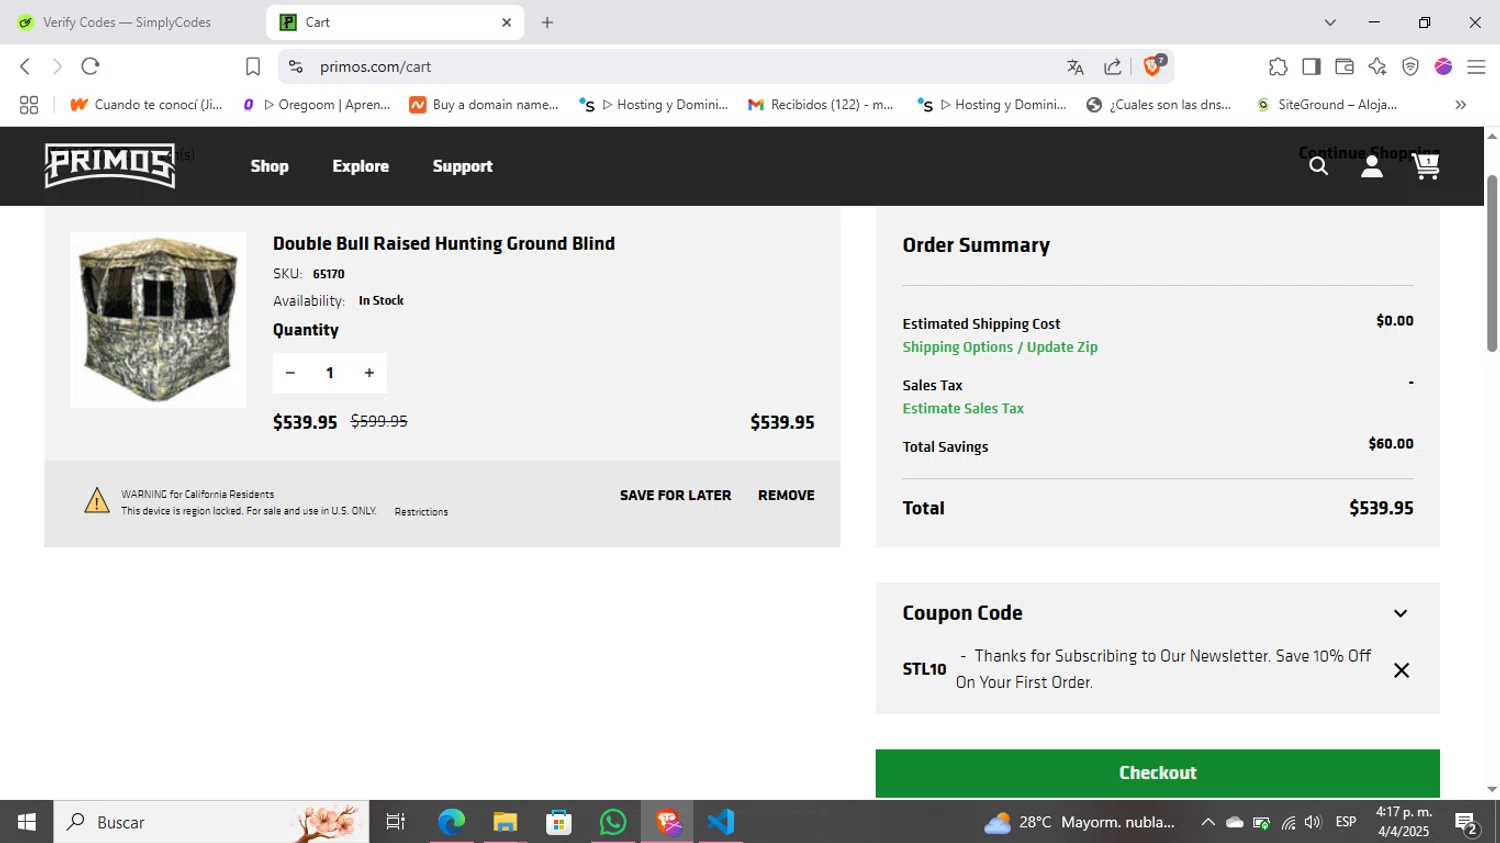Decrease quantity with minus button
Viewport: 1500px width, 843px height.
pos(290,373)
